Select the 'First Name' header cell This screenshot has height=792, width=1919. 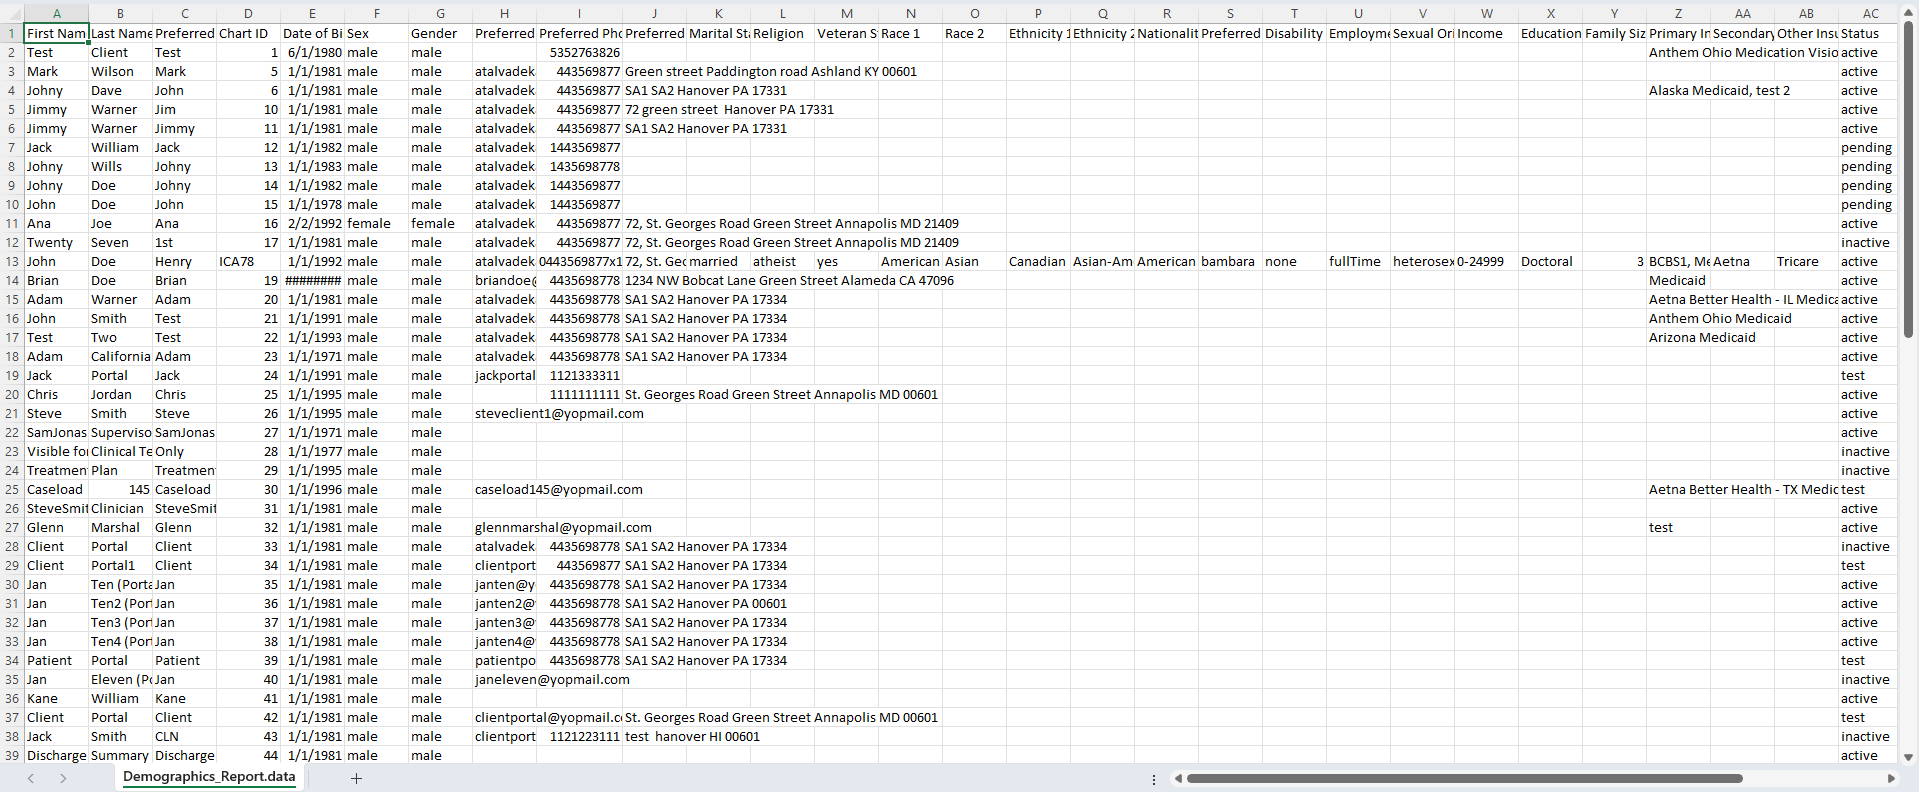[x=57, y=33]
